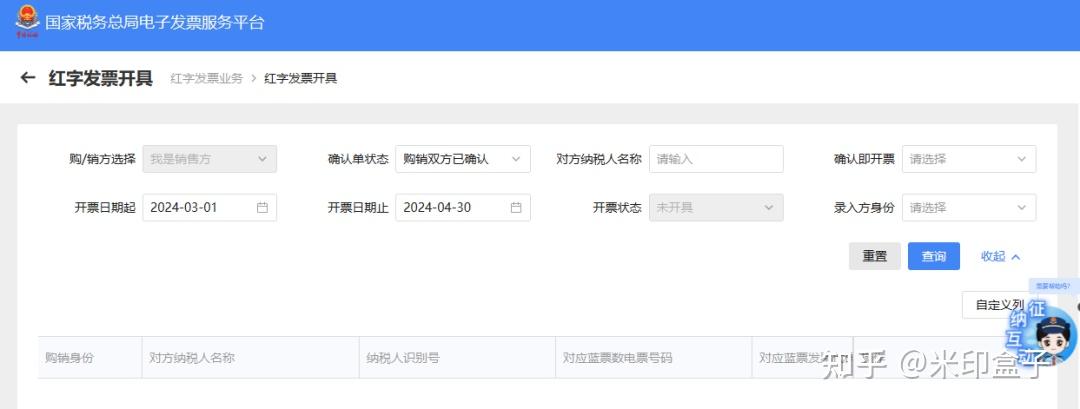This screenshot has width=1080, height=409.
Task: Click 红字发票开具 breadcrumb item
Action: pos(300,78)
